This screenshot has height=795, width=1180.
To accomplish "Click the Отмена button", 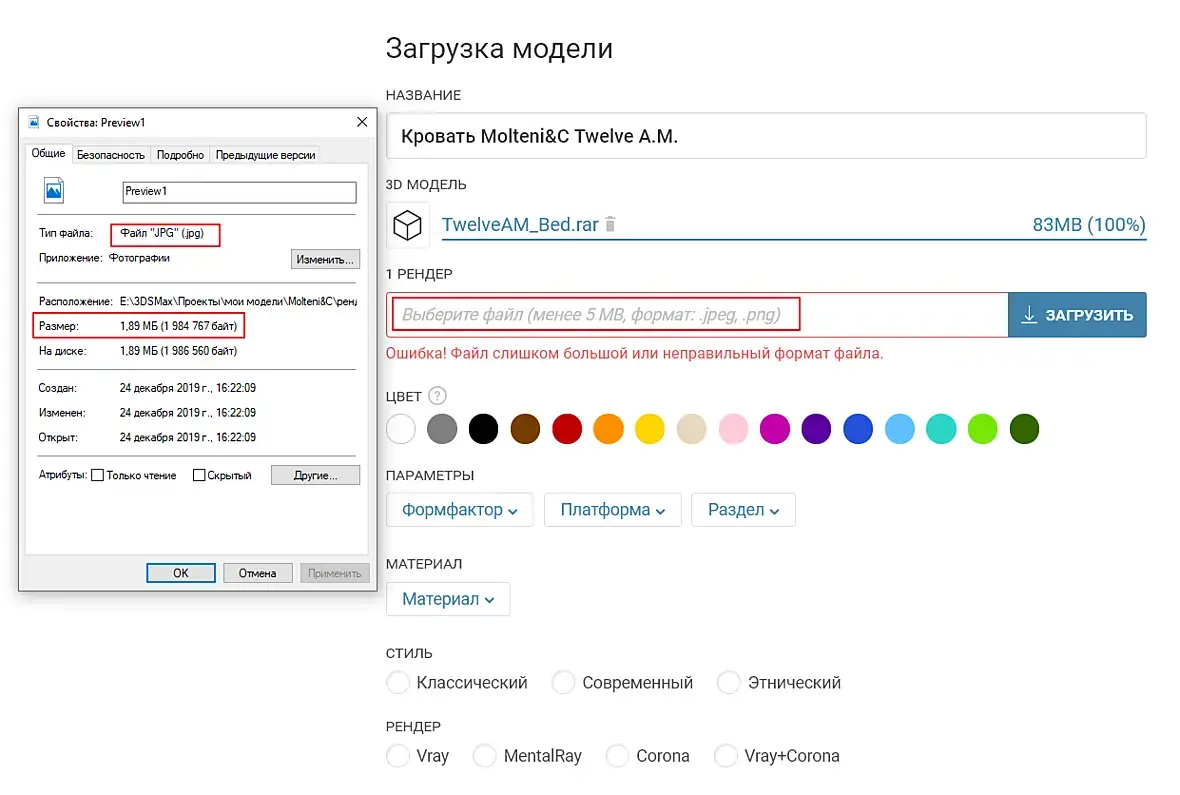I will [257, 573].
